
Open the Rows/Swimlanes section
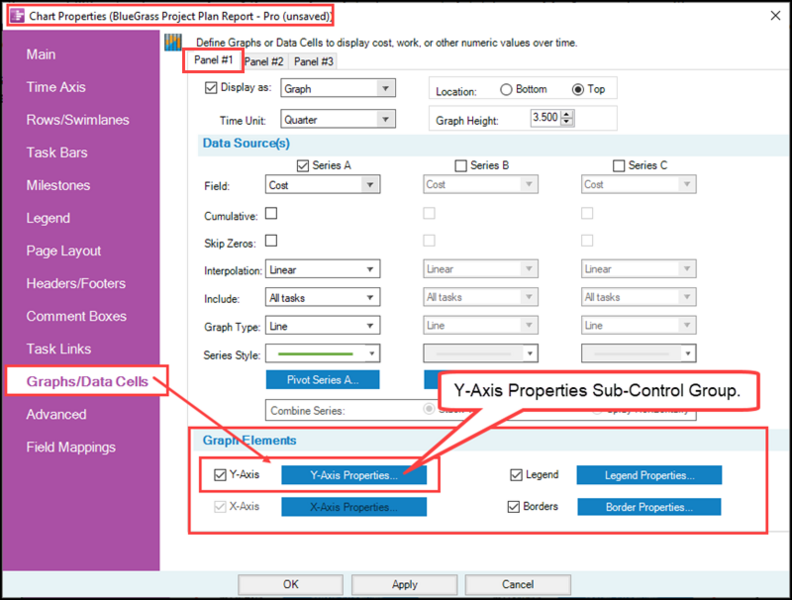[78, 120]
